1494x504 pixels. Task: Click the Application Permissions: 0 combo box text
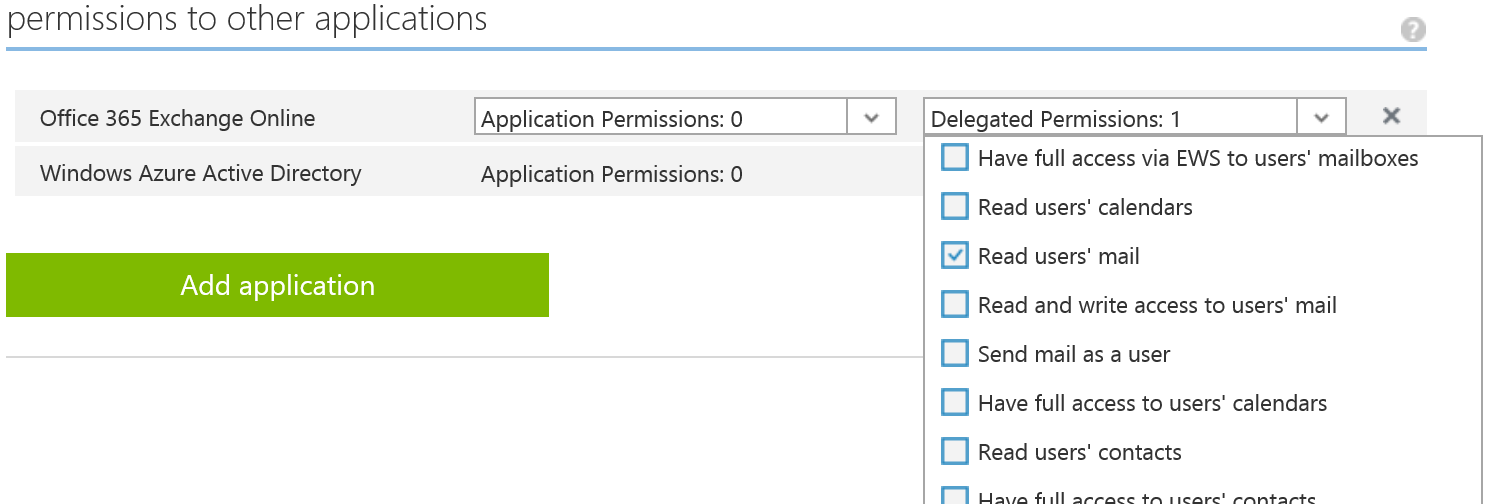612,119
